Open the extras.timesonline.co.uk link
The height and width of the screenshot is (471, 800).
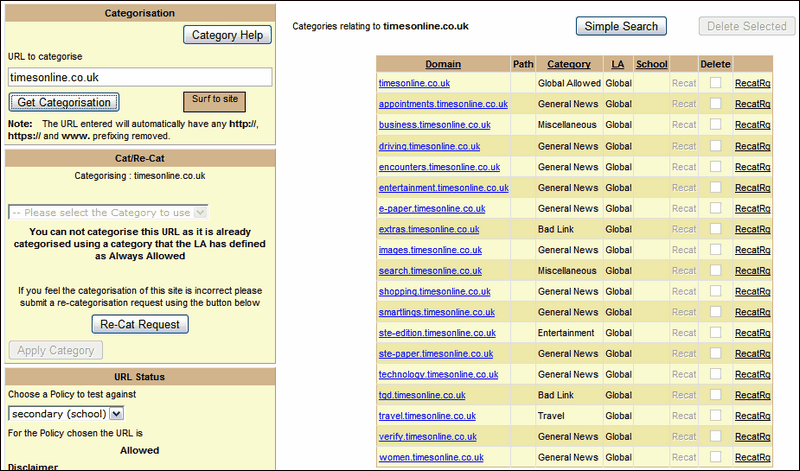pyautogui.click(x=429, y=230)
